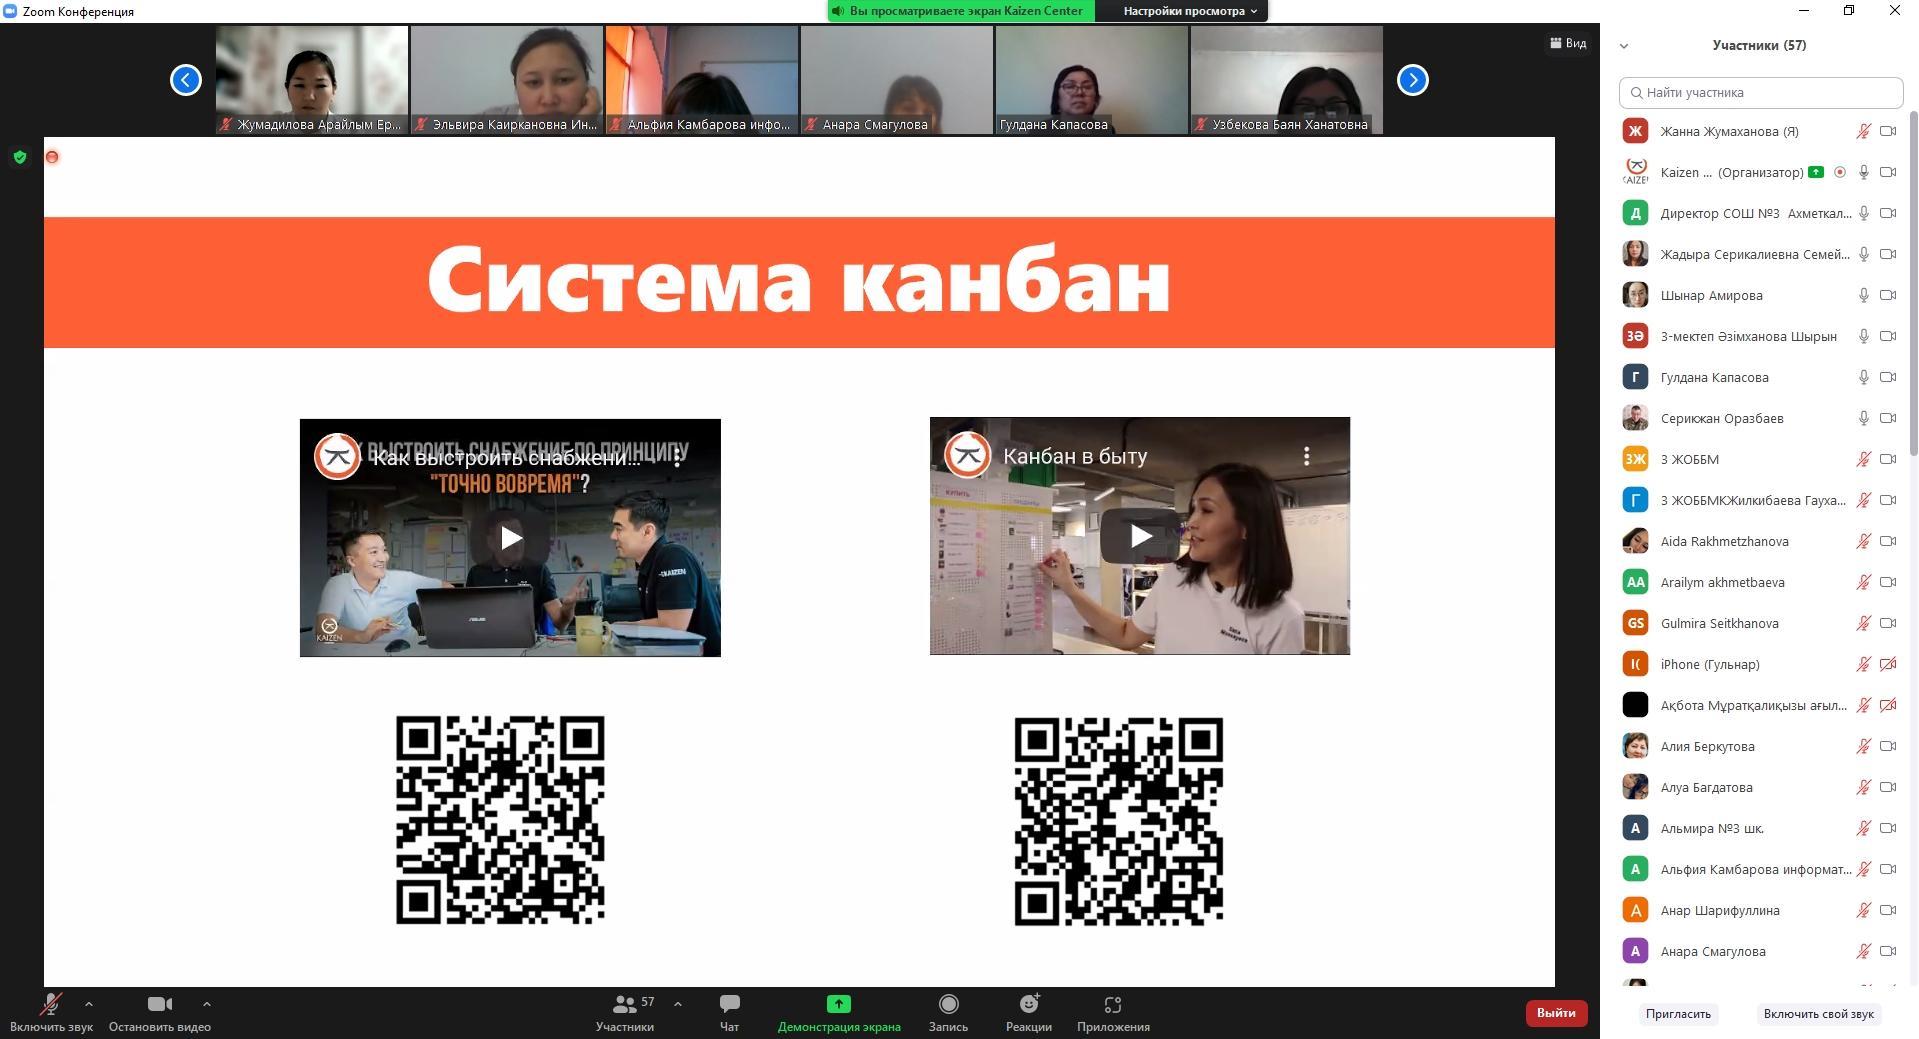Click camera icon for Анара Смагулова row
The width and height of the screenshot is (1919, 1039).
click(1888, 951)
